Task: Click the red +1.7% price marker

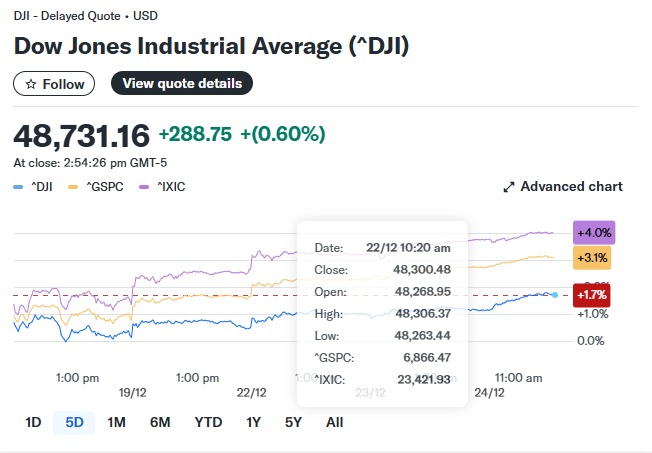Action: [x=591, y=295]
